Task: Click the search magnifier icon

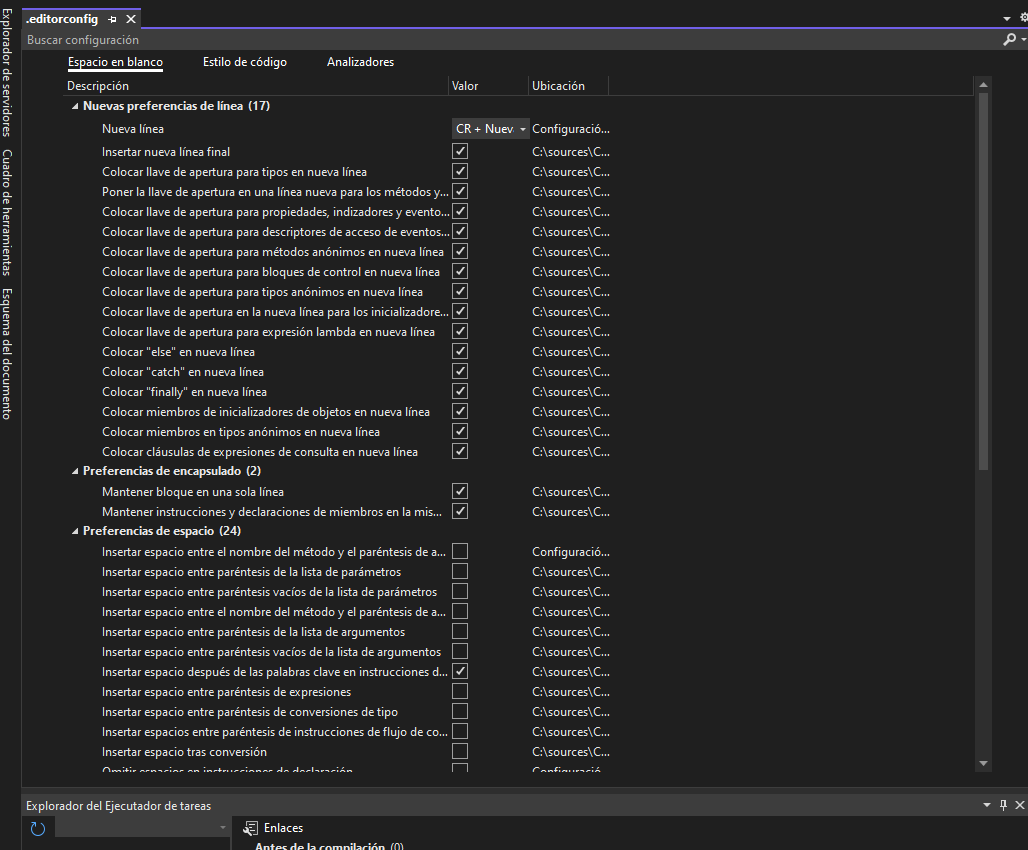Action: (1009, 39)
